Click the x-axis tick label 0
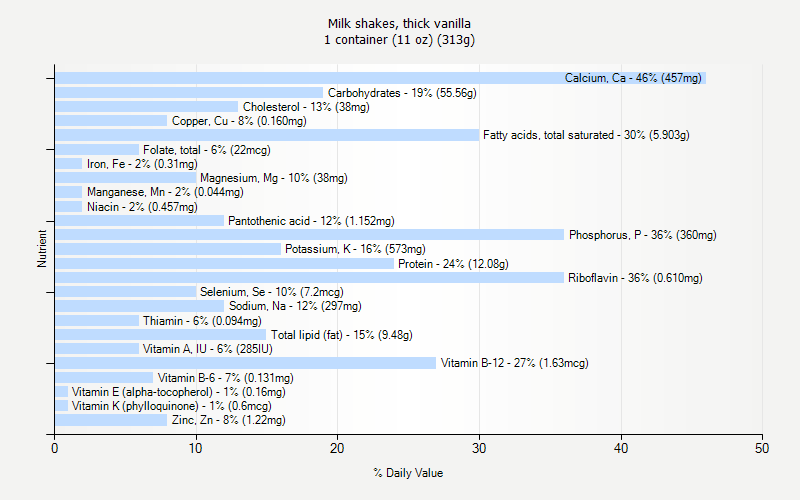This screenshot has width=800, height=500. coord(55,448)
